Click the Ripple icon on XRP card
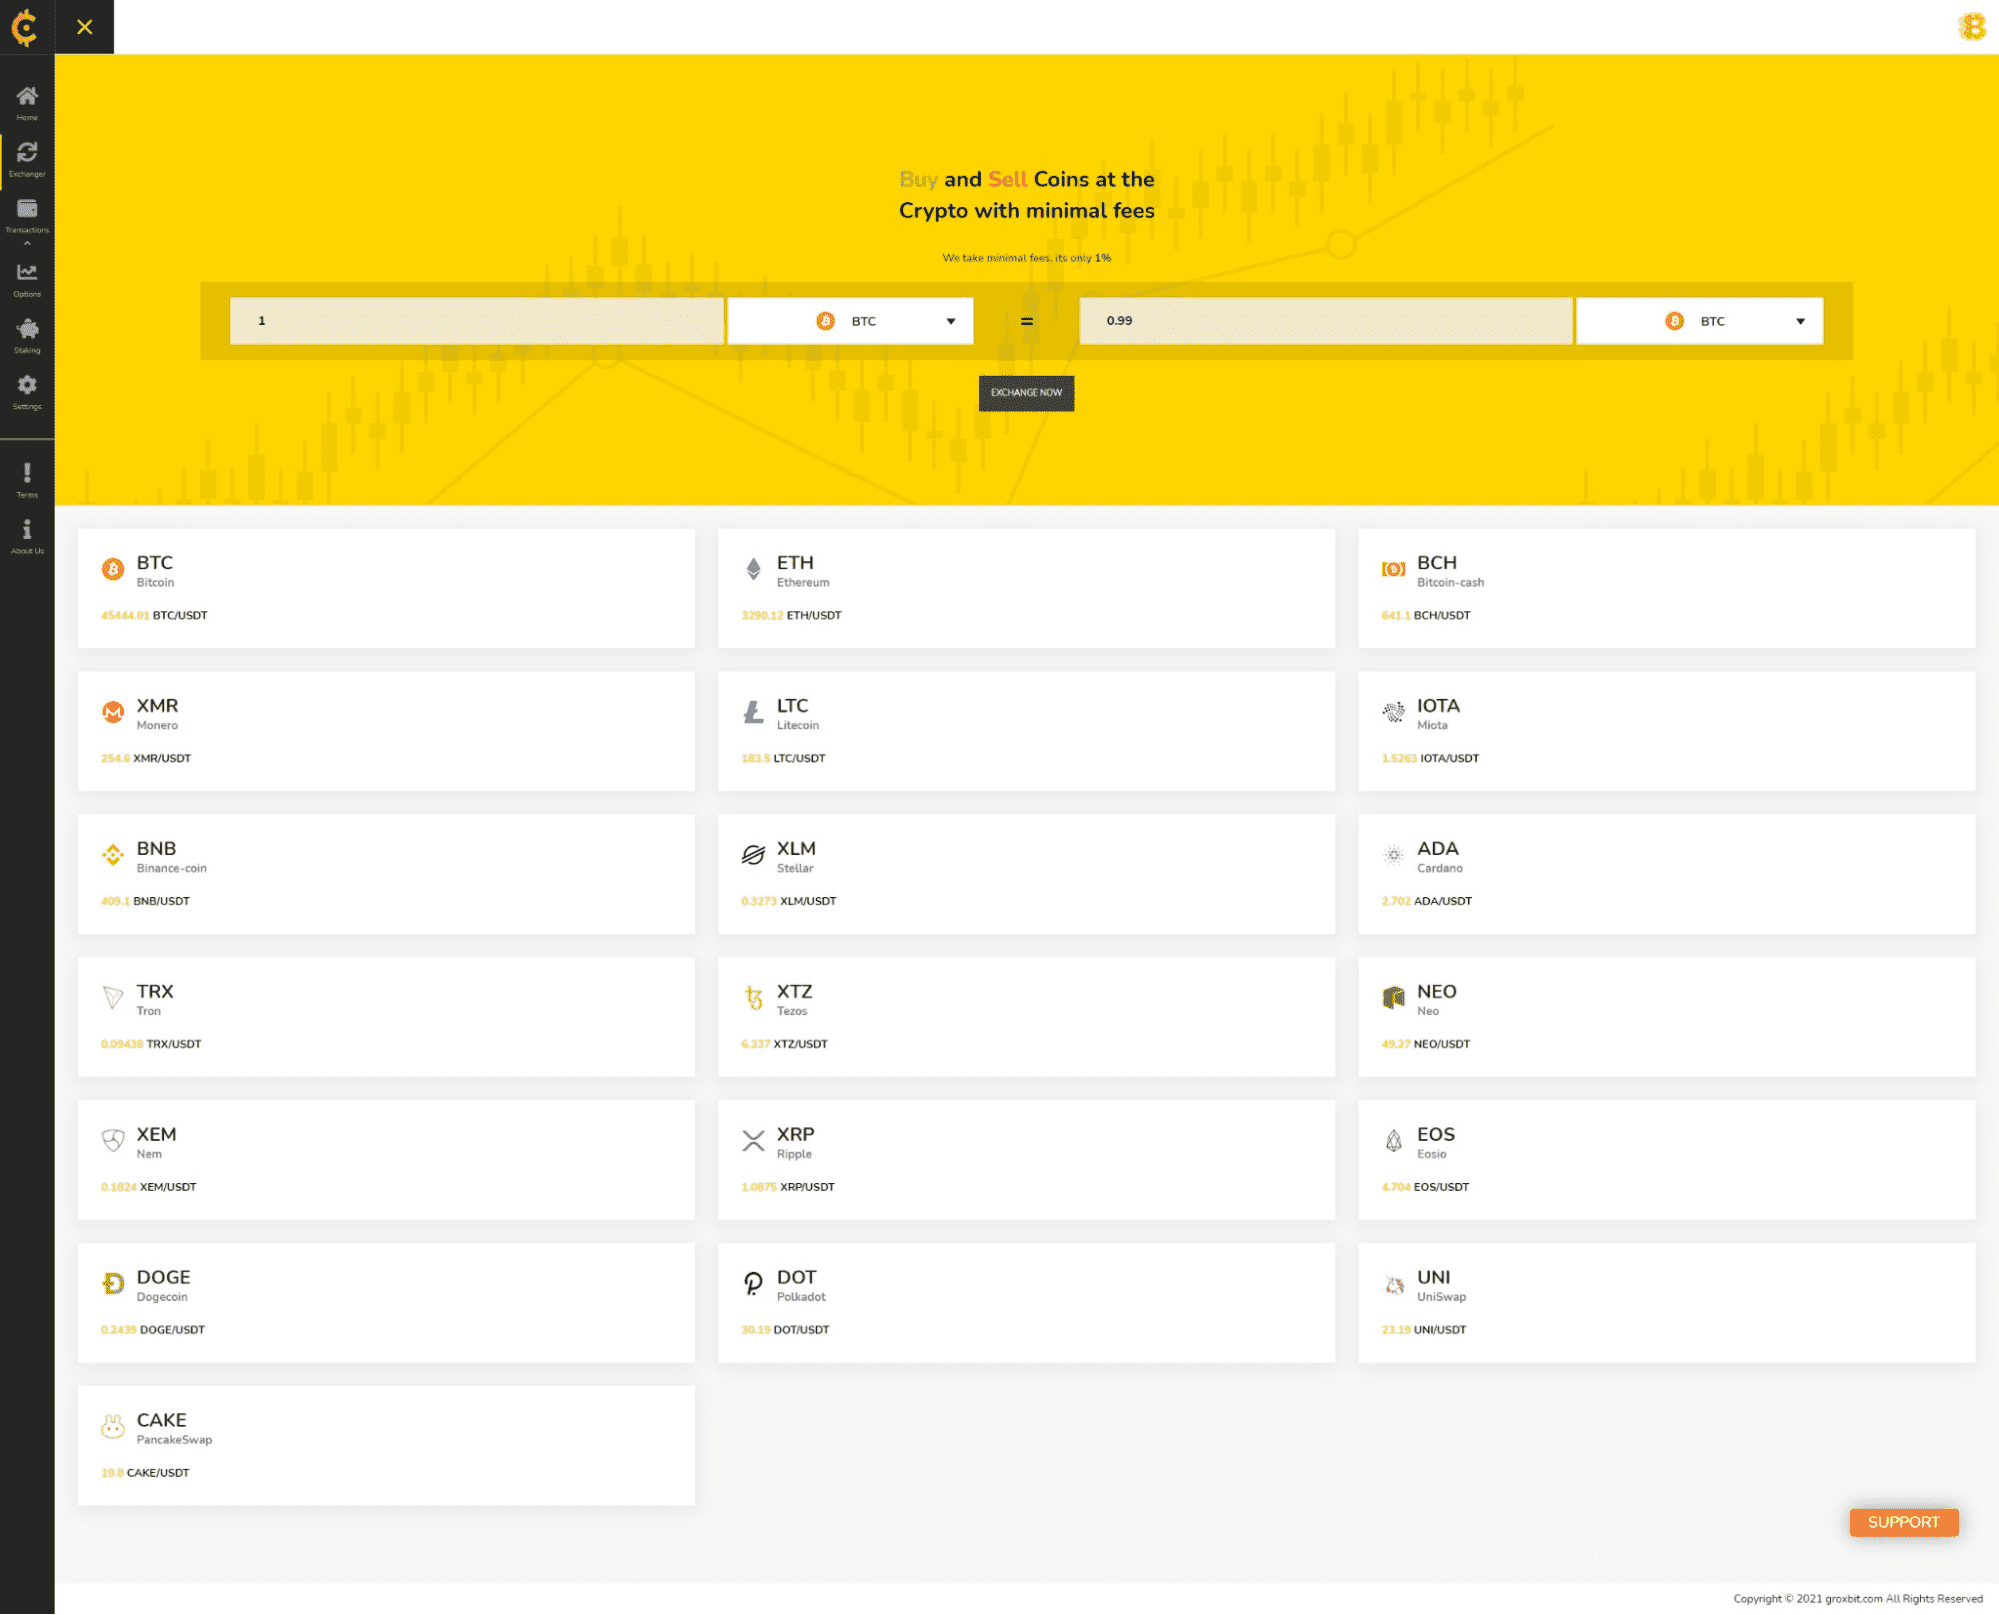Screen dimensions: 1999x1615 (753, 1141)
